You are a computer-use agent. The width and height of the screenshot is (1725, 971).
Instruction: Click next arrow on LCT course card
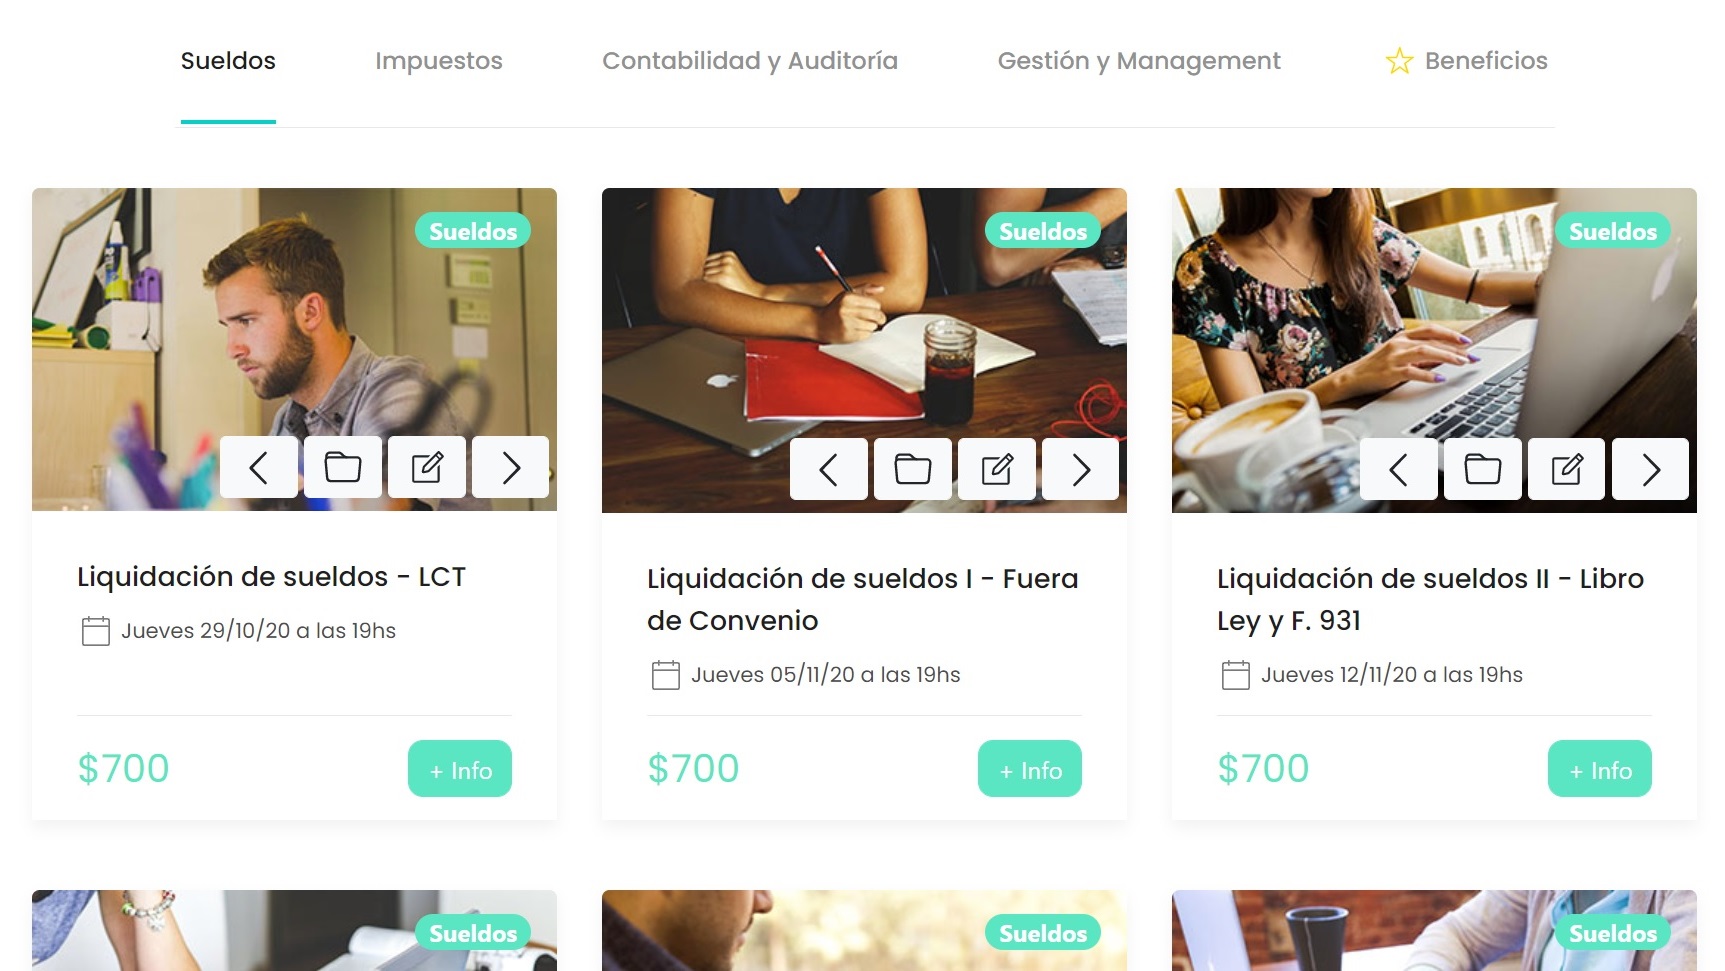tap(511, 467)
